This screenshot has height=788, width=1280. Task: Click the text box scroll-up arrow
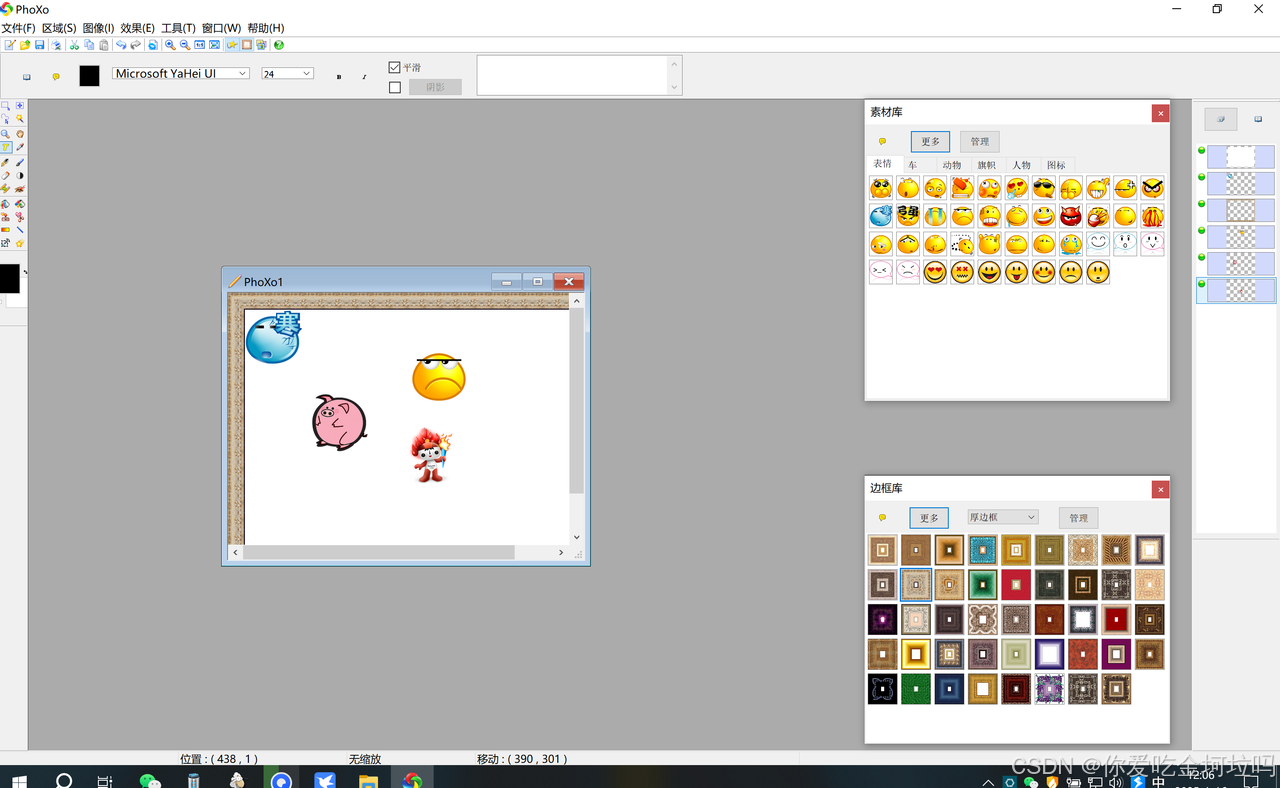pos(674,64)
